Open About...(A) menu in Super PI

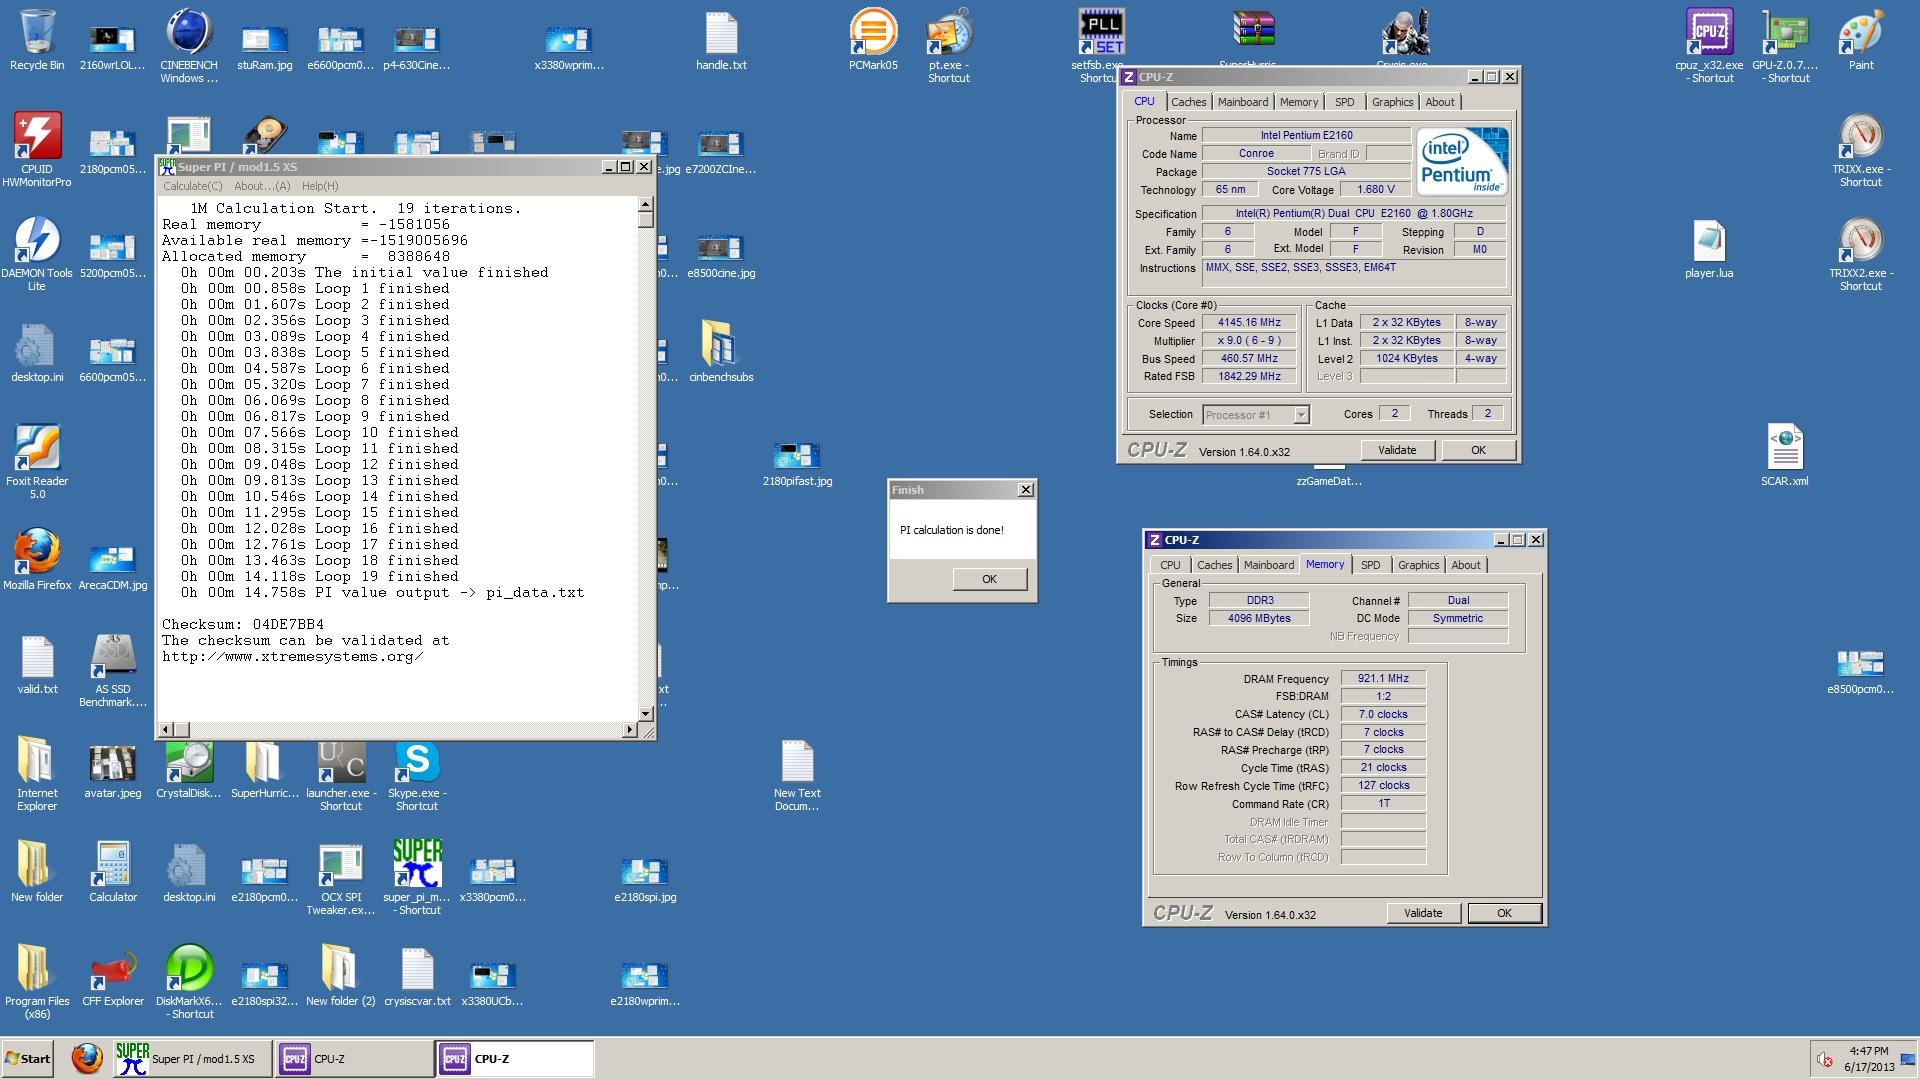point(262,186)
